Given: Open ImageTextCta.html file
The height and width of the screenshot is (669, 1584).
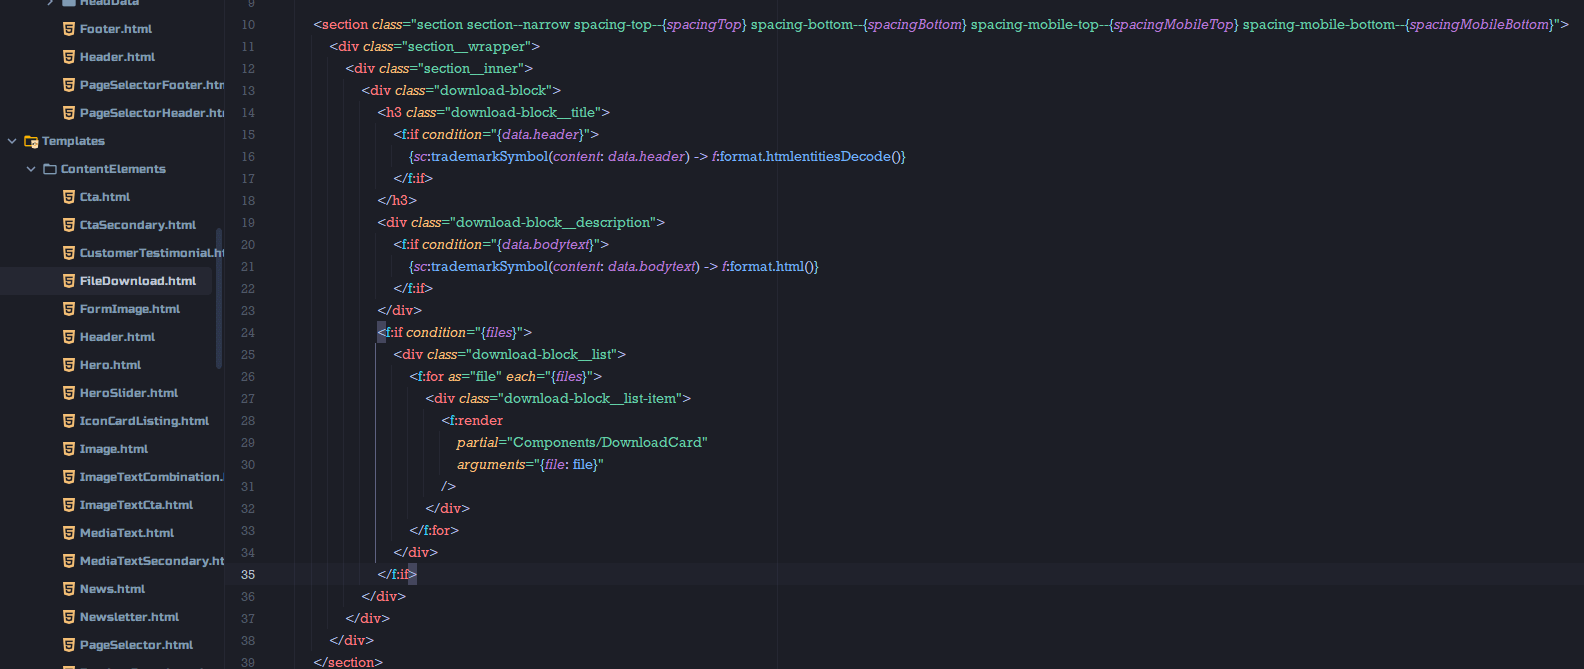Looking at the screenshot, I should (136, 505).
